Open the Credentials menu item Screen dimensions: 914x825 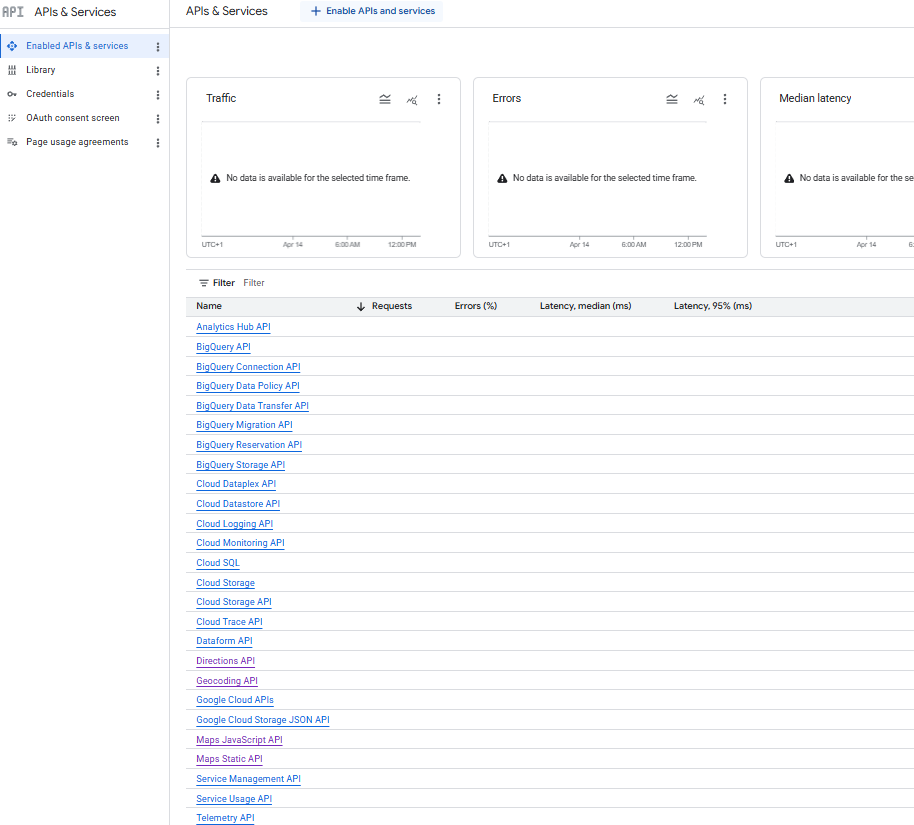click(x=85, y=94)
